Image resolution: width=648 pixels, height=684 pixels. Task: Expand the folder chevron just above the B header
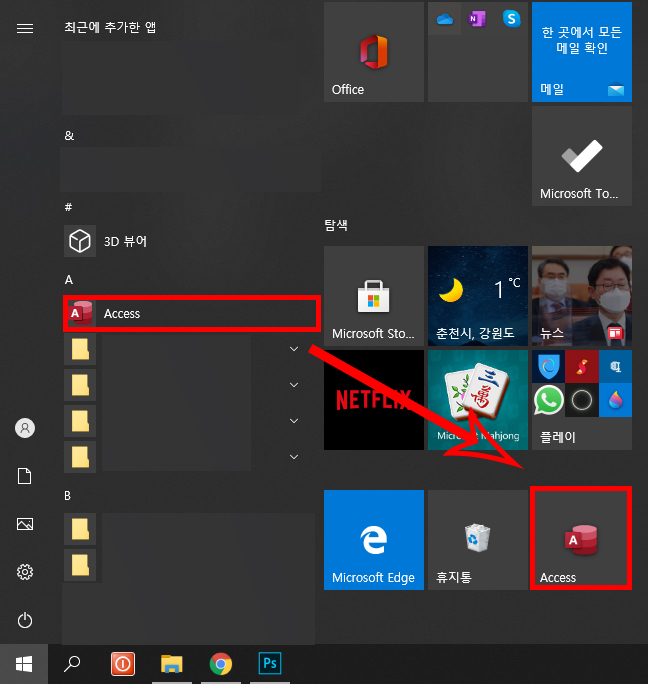tap(294, 457)
